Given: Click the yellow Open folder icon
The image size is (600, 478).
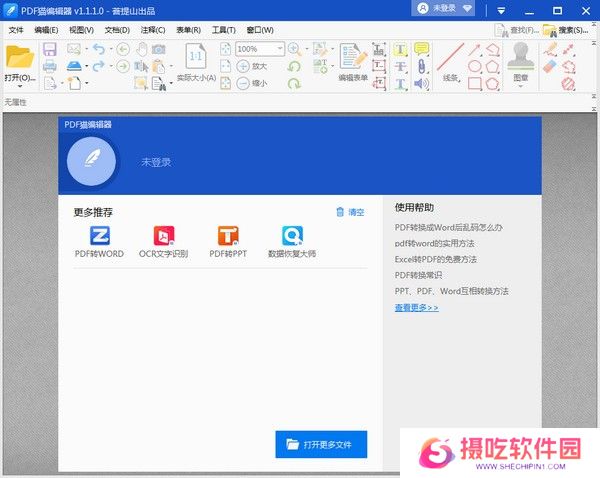Looking at the screenshot, I should coord(20,57).
